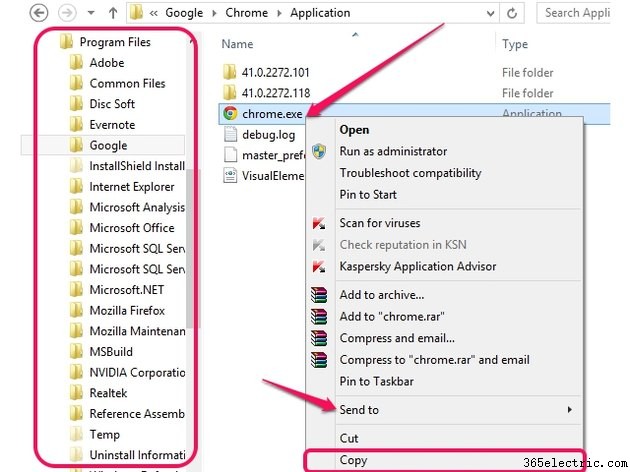Open the Adobe folder in the tree
630x472 pixels.
[x=106, y=63]
